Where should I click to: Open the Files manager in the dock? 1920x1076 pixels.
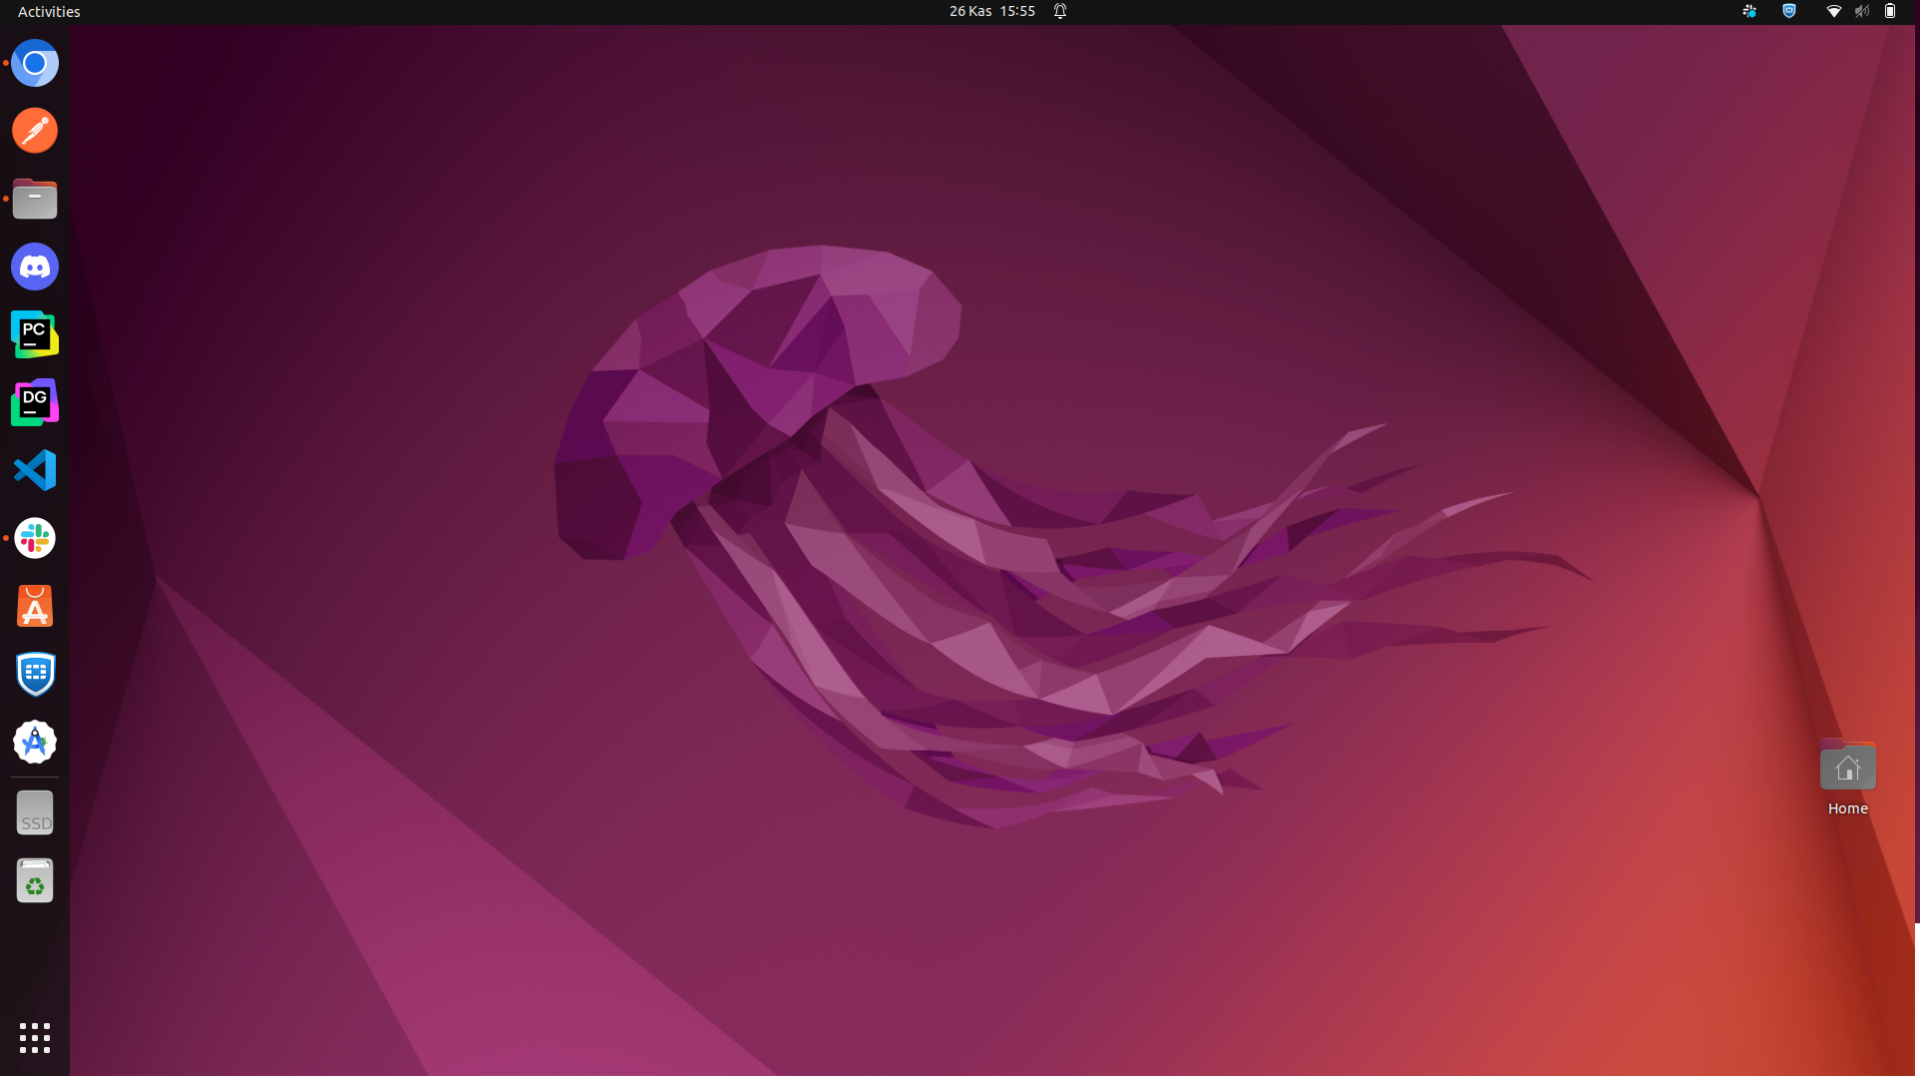pos(35,199)
